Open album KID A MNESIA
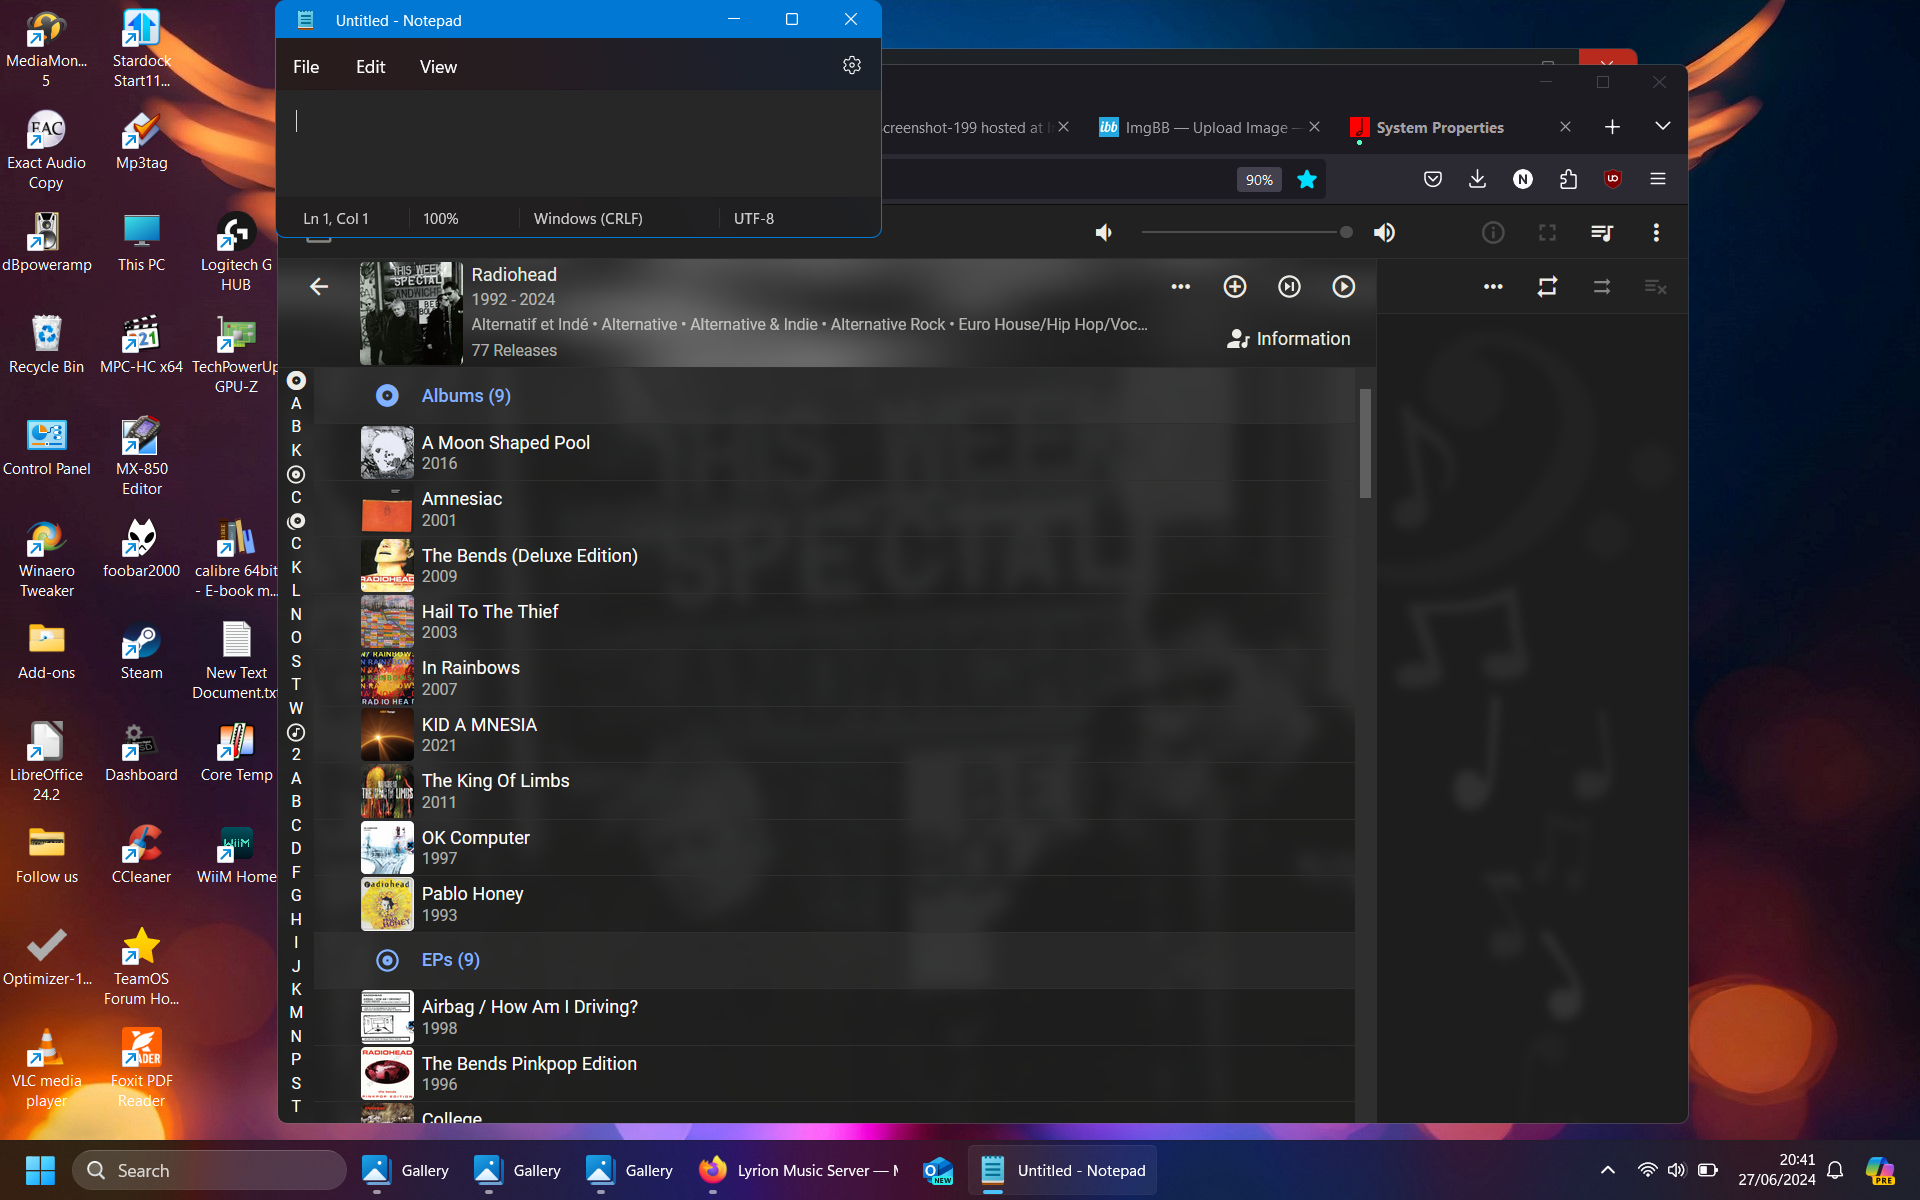Viewport: 1920px width, 1200px height. coord(835,735)
